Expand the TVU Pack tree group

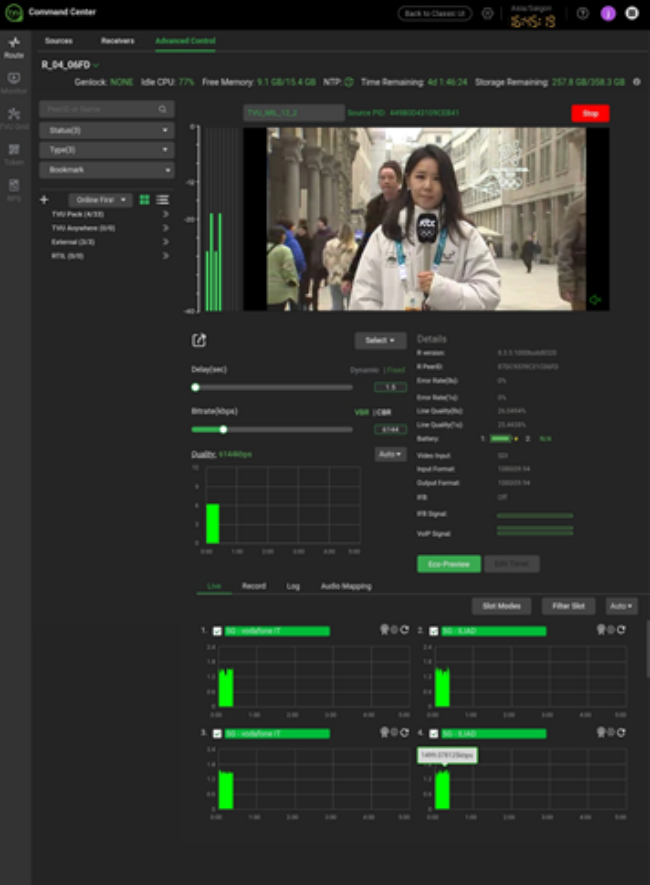coord(165,214)
